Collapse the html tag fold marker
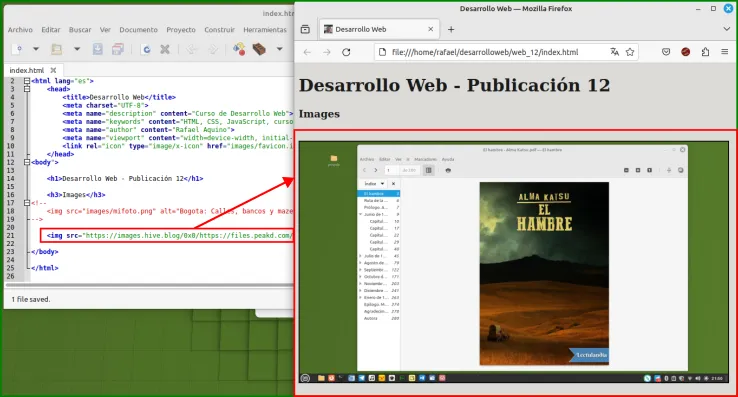Image resolution: width=738 pixels, height=397 pixels. pyautogui.click(x=27, y=81)
